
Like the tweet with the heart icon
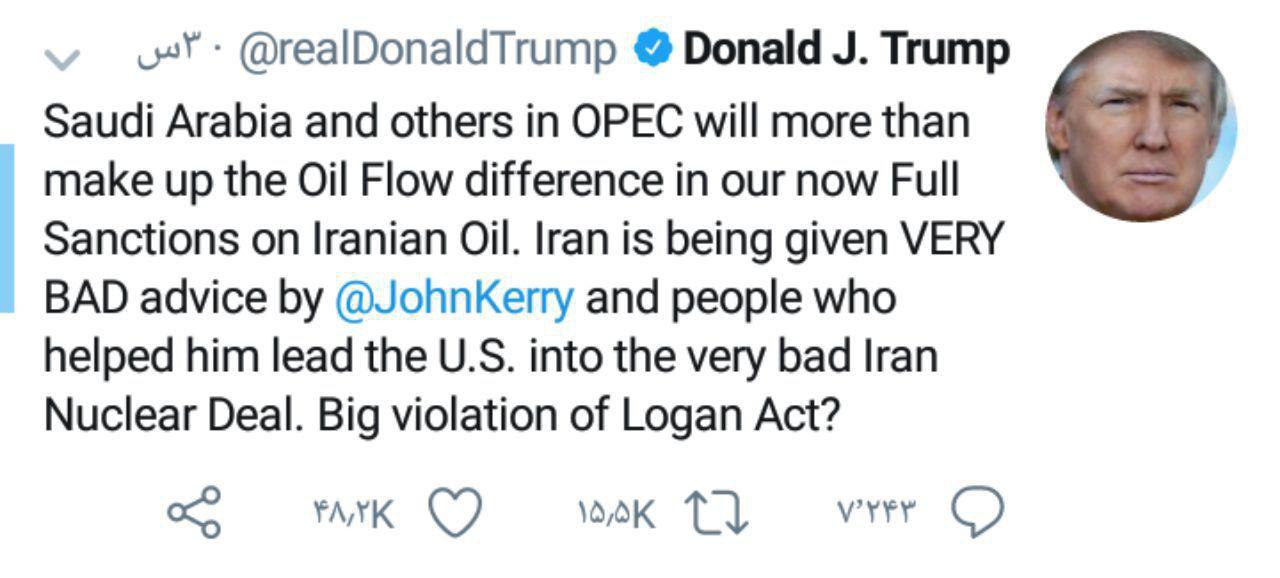(x=456, y=513)
